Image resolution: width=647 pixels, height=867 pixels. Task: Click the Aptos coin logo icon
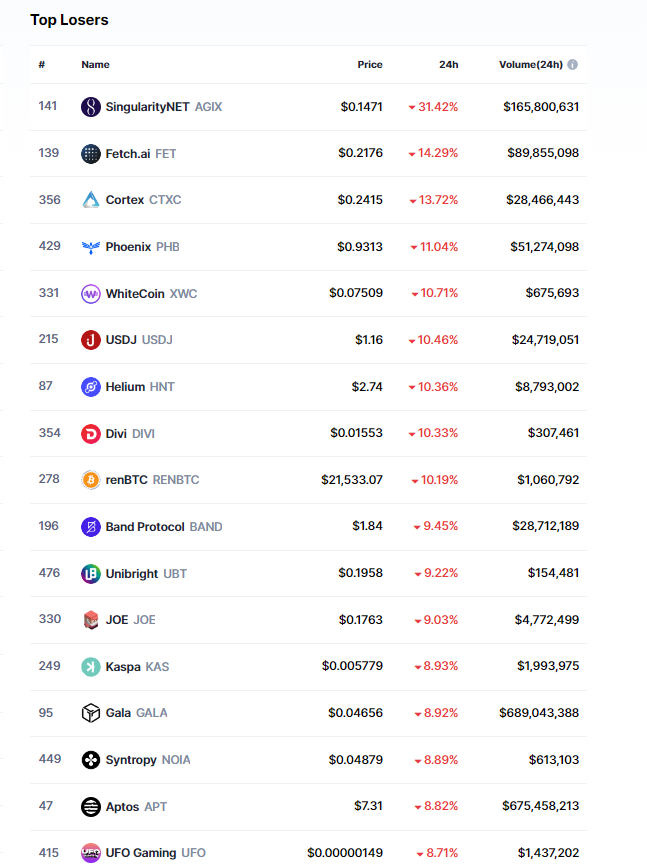pos(91,806)
